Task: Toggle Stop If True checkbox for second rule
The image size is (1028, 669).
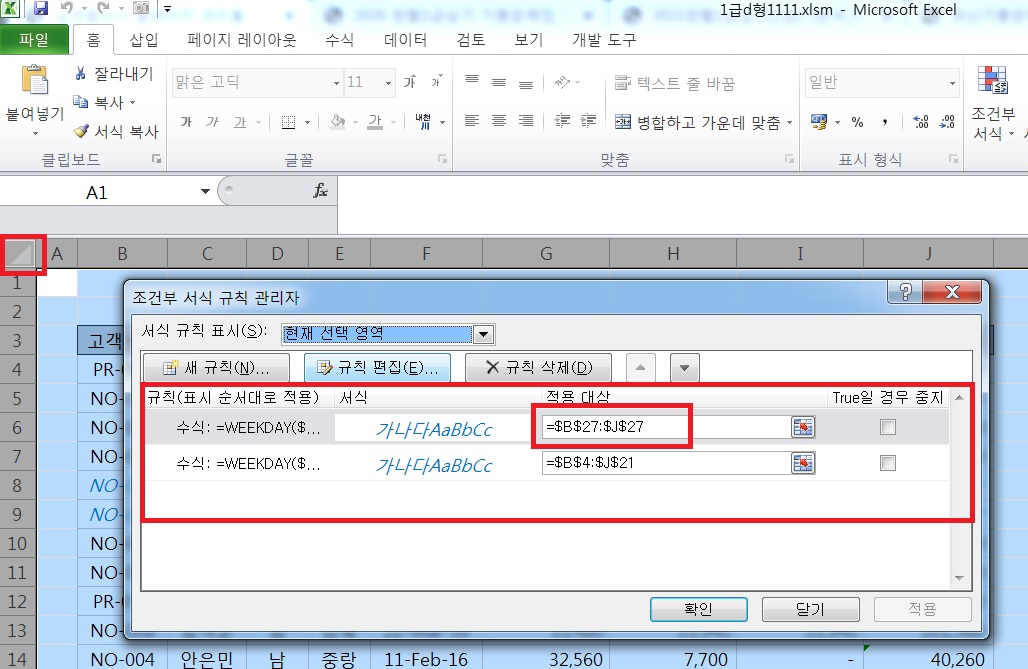Action: (888, 463)
